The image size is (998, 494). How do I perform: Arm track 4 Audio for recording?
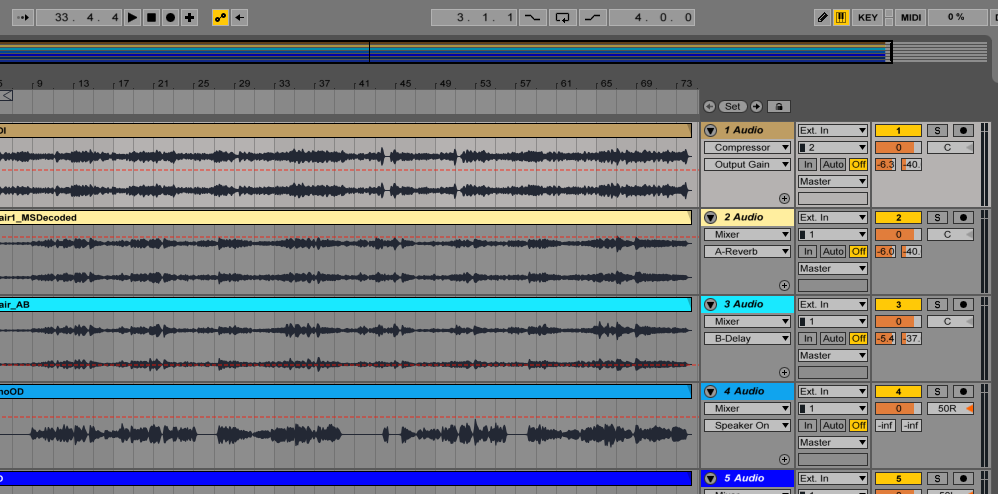coord(963,392)
